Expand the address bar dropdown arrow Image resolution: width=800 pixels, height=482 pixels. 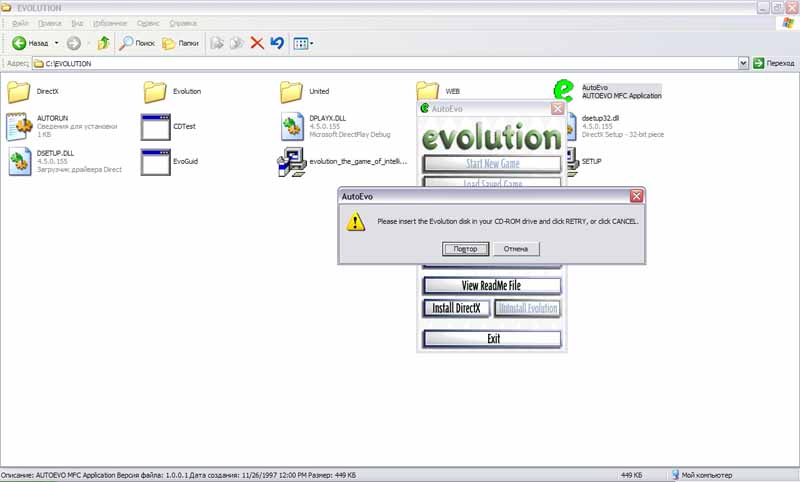tap(743, 63)
